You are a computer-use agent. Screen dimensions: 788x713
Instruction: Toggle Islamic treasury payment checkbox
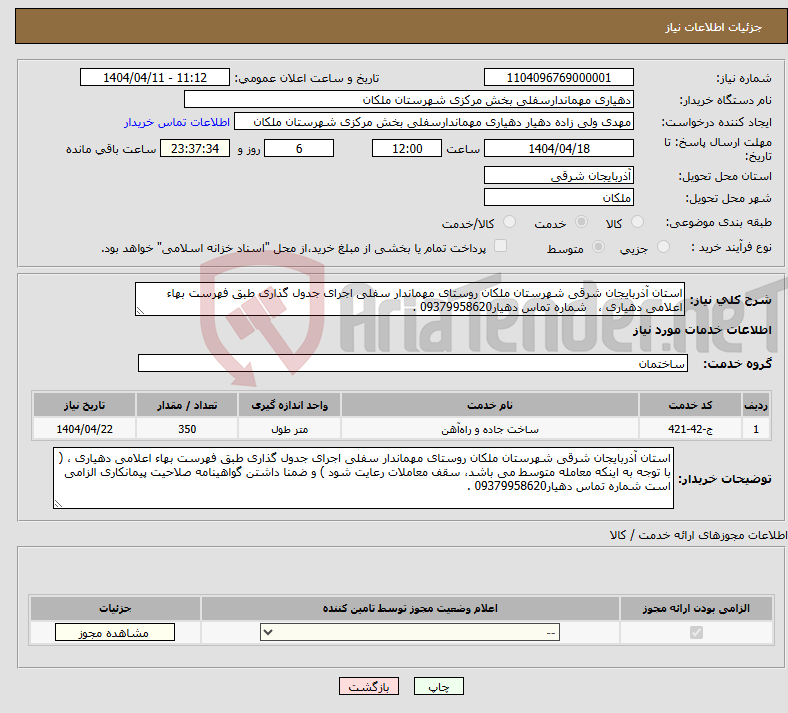(x=501, y=246)
